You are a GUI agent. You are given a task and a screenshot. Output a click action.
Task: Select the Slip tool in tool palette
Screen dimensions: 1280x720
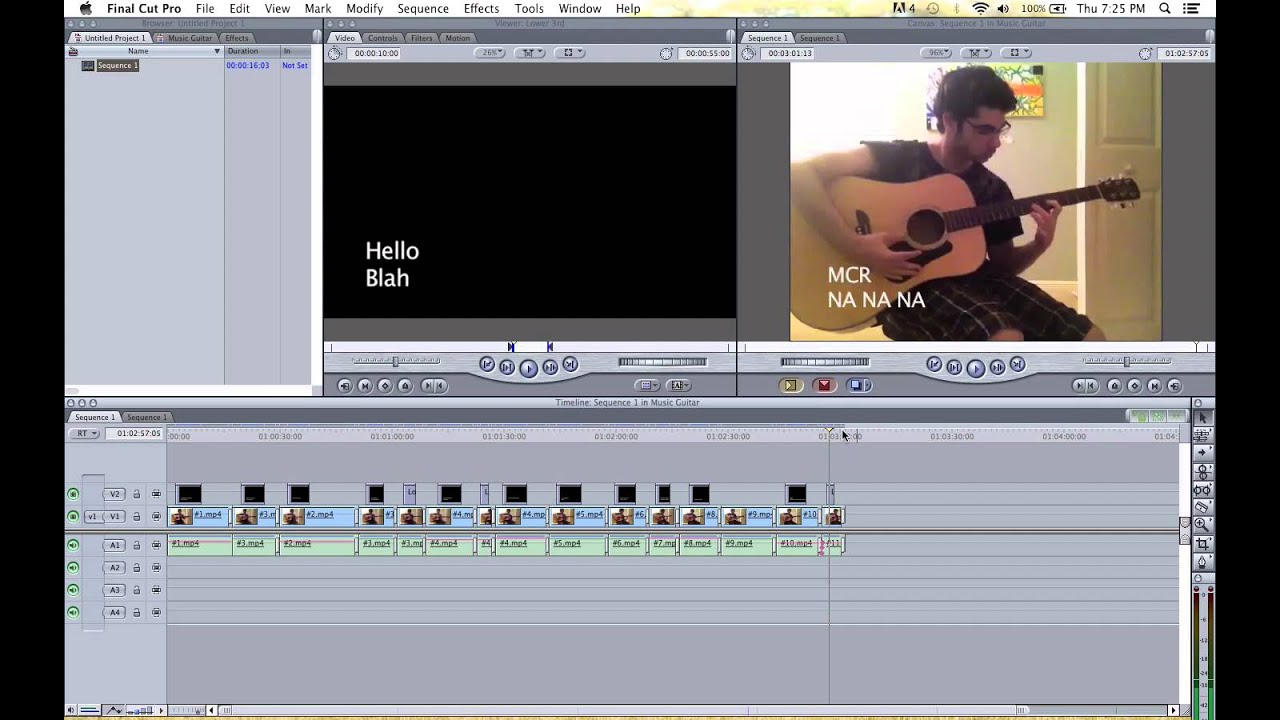point(1203,489)
